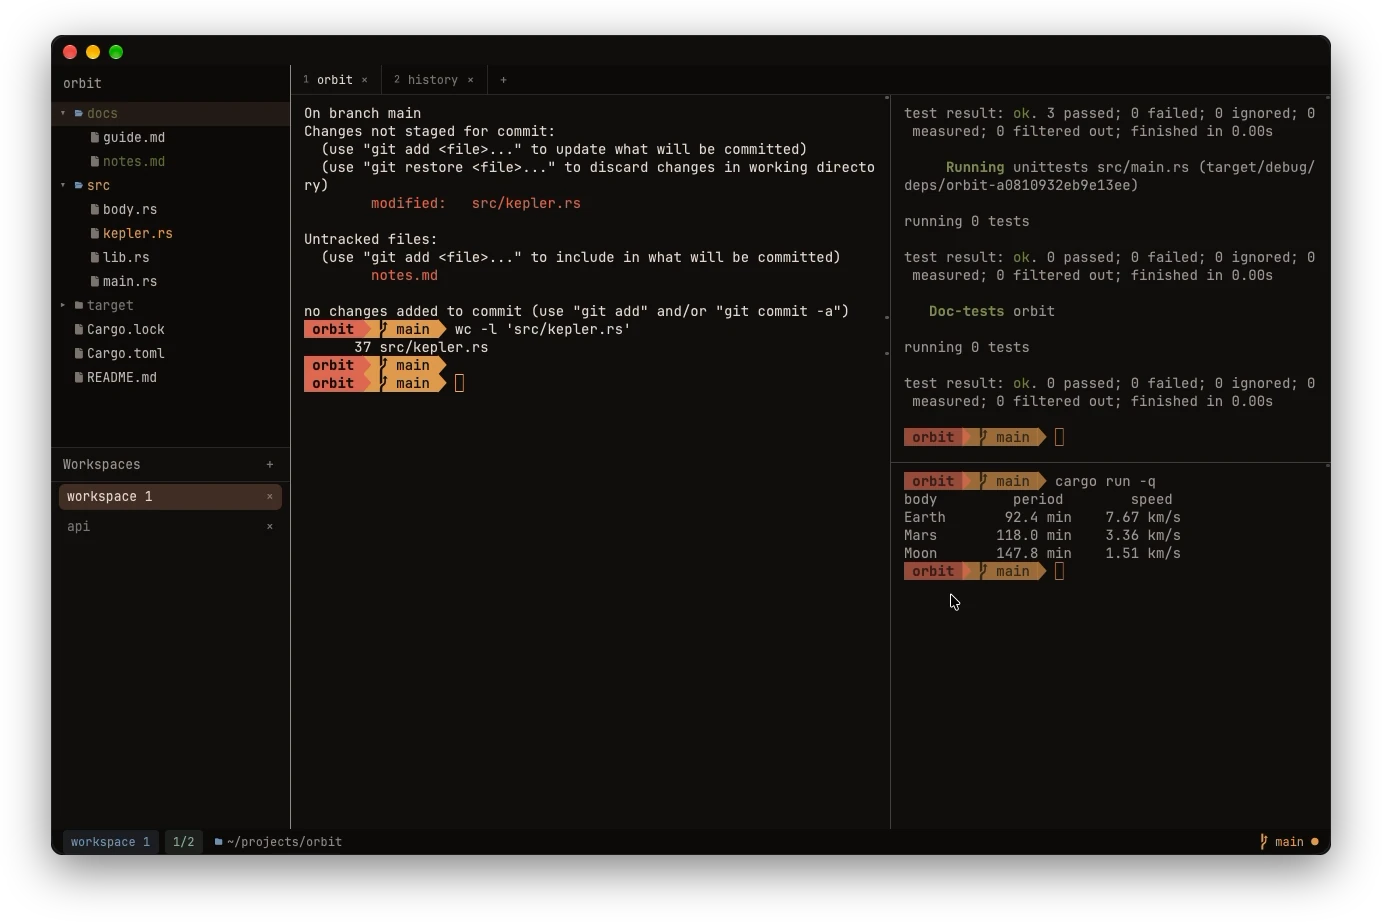Click the orbit project title in sidebar
Viewport: 1382px width, 923px height.
click(82, 84)
